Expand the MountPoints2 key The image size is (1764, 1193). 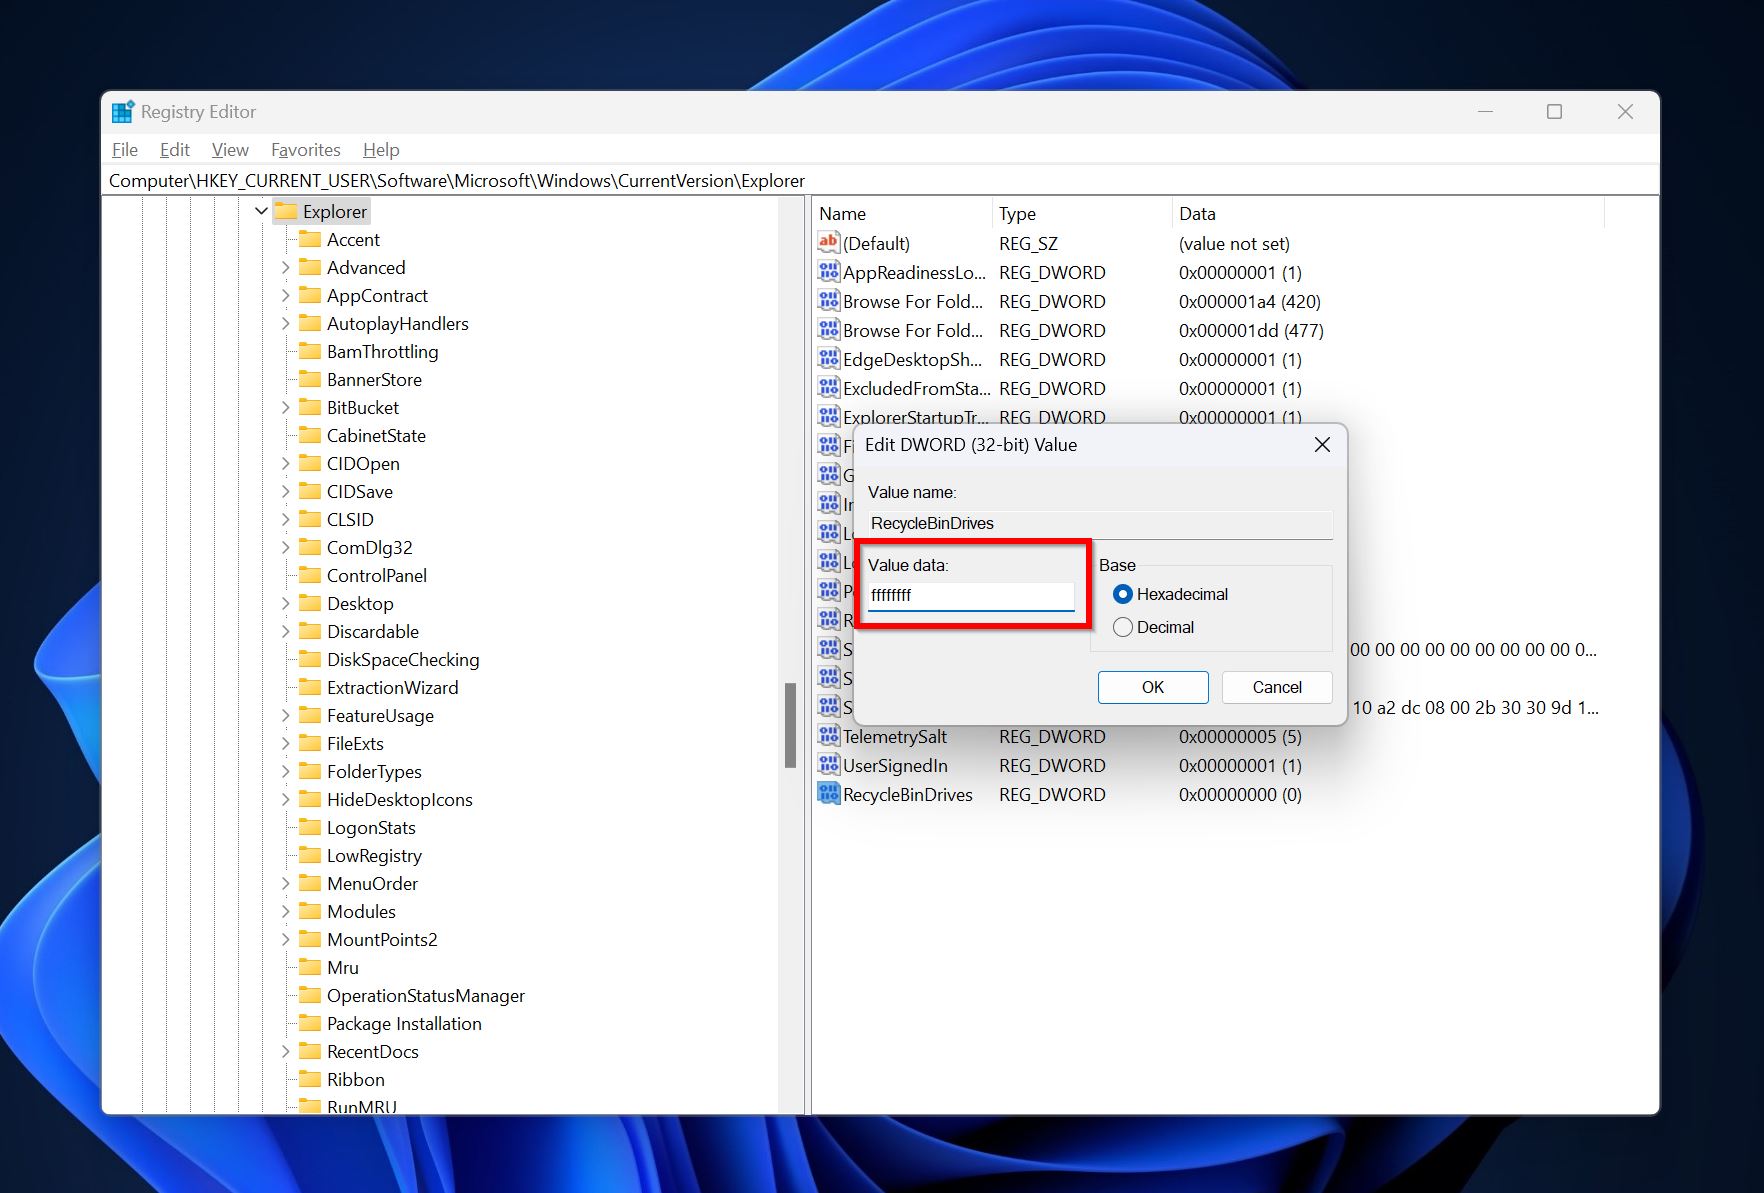click(x=285, y=939)
